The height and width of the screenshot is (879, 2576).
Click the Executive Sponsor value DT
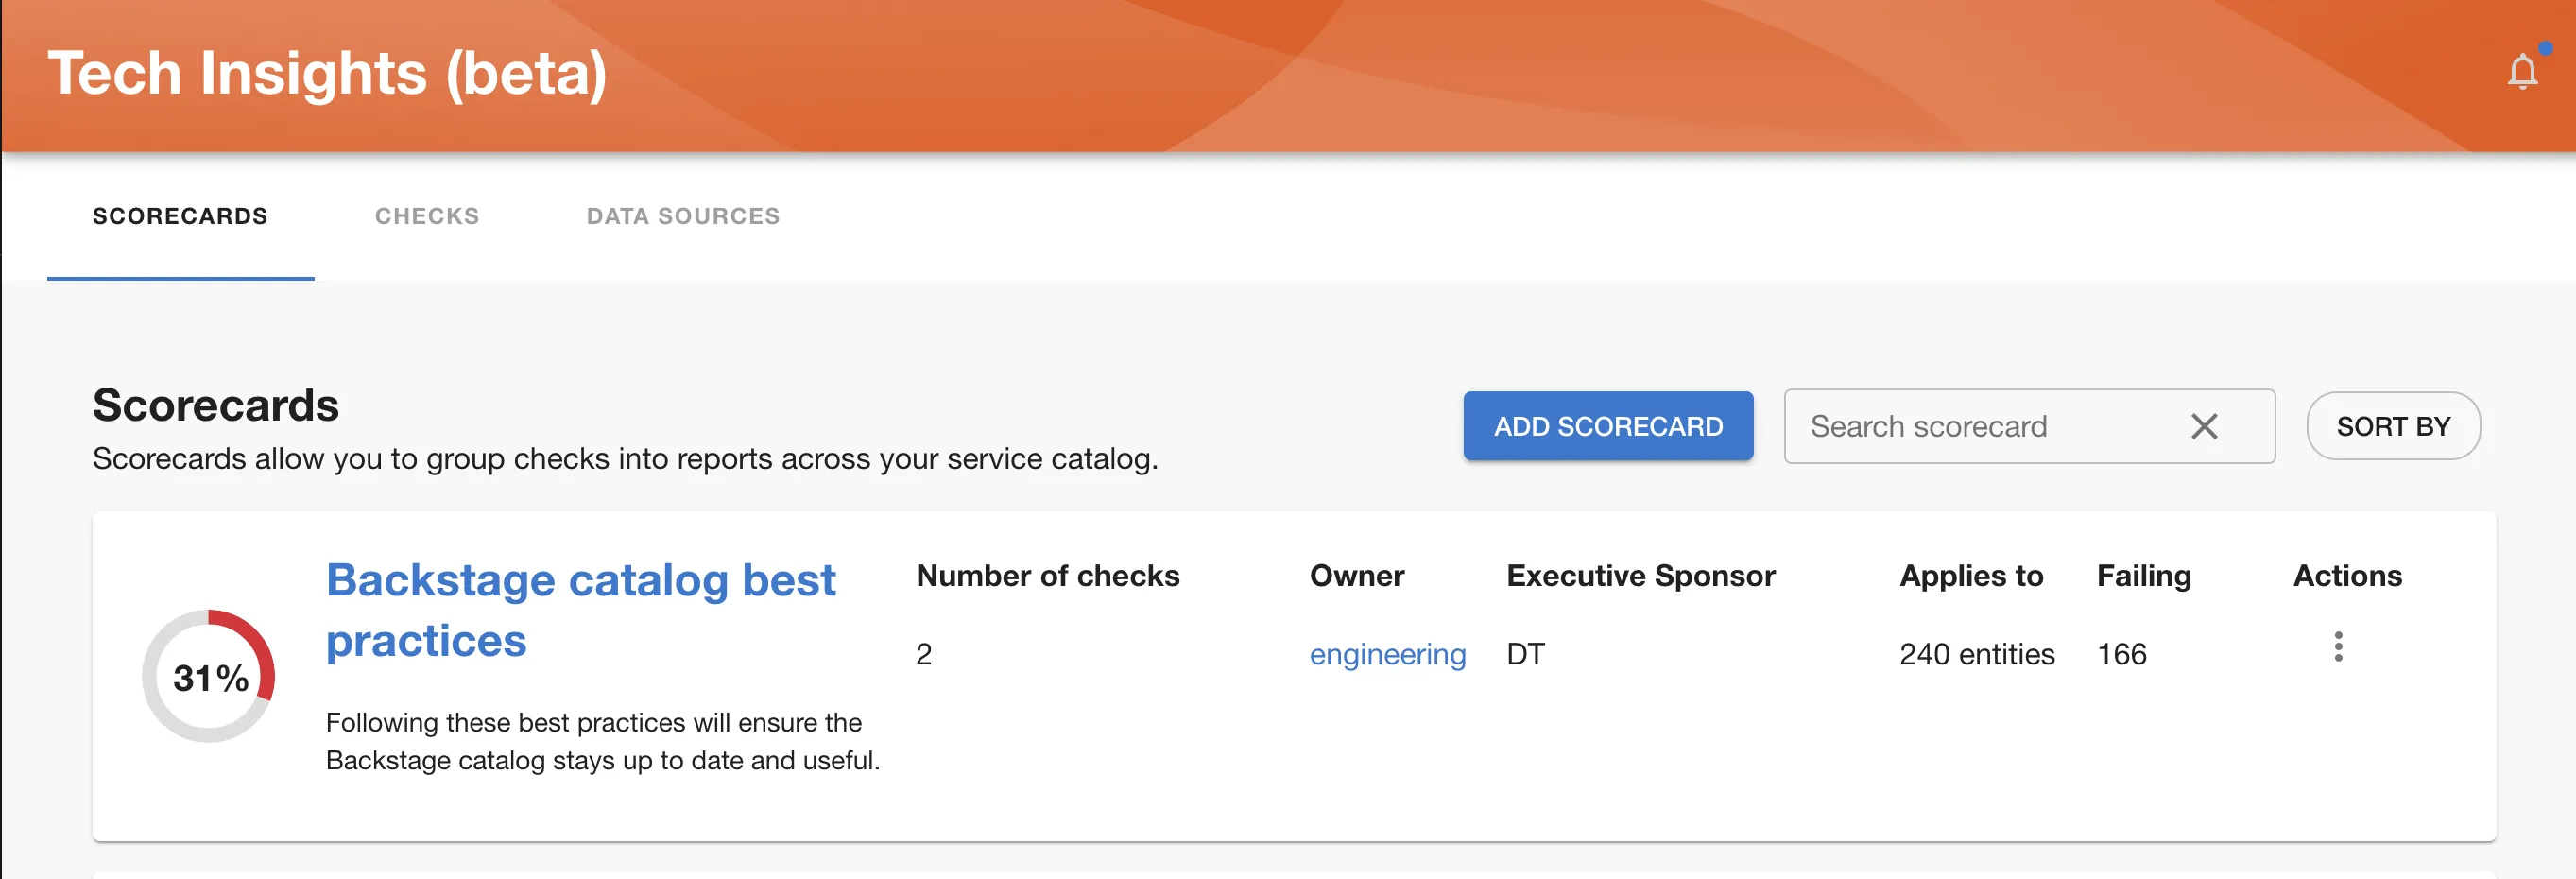(1525, 654)
